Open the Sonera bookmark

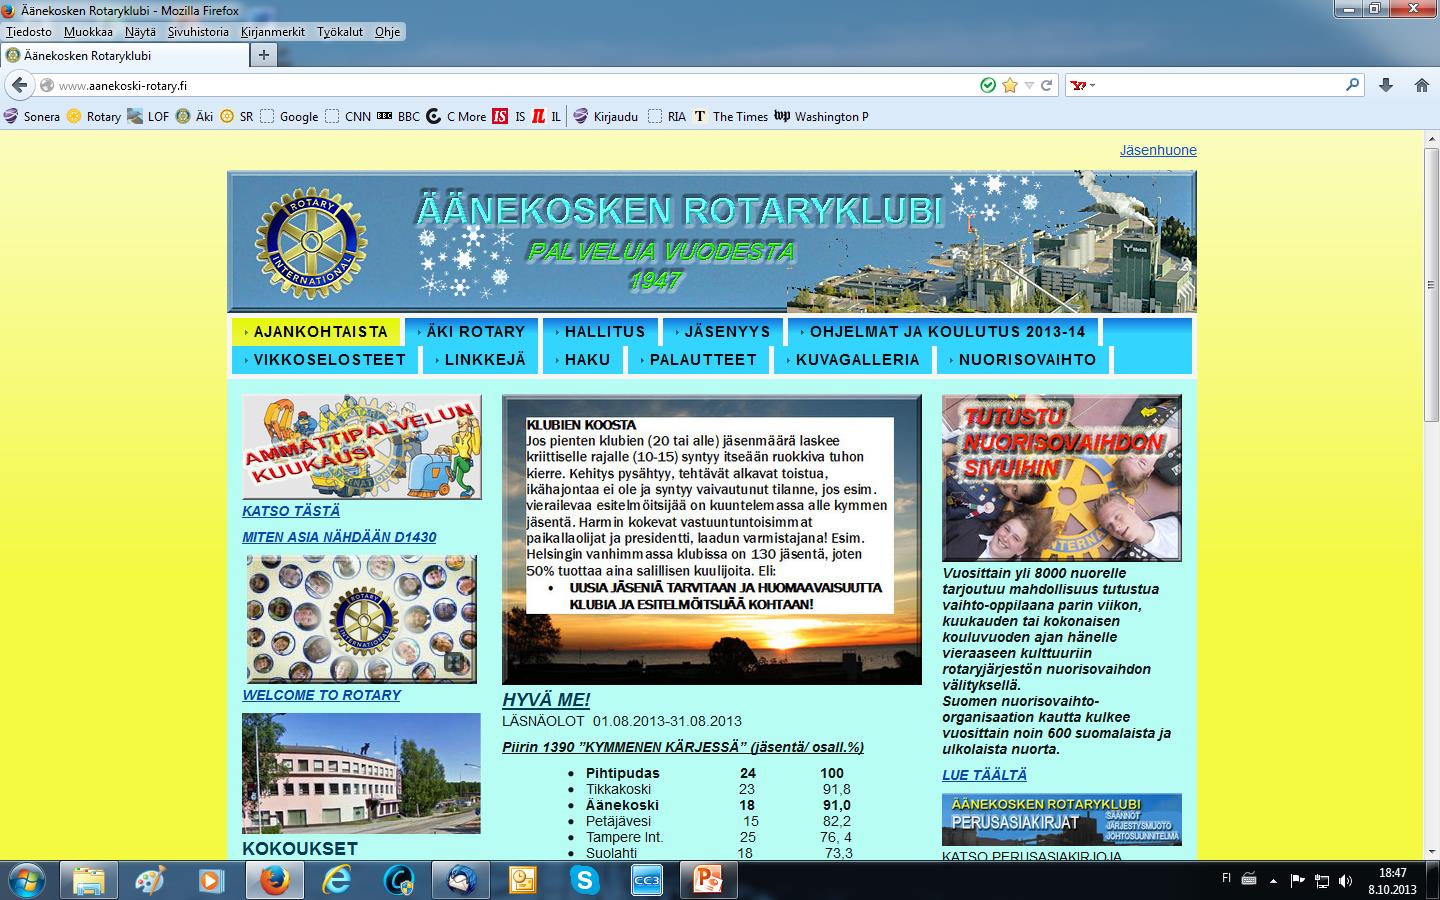[x=32, y=116]
